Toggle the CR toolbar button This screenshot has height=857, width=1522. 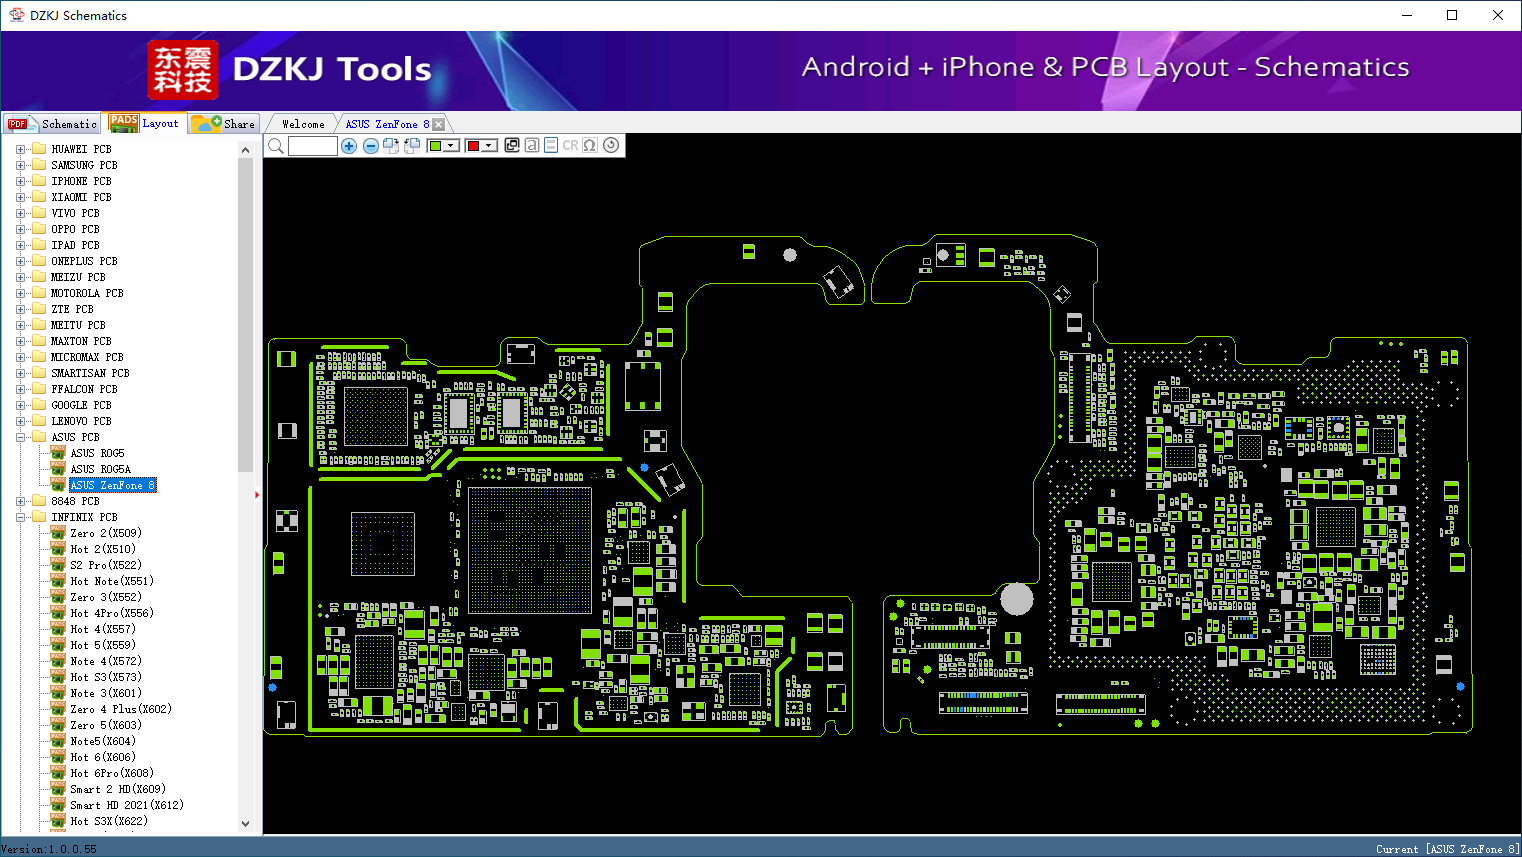(570, 145)
